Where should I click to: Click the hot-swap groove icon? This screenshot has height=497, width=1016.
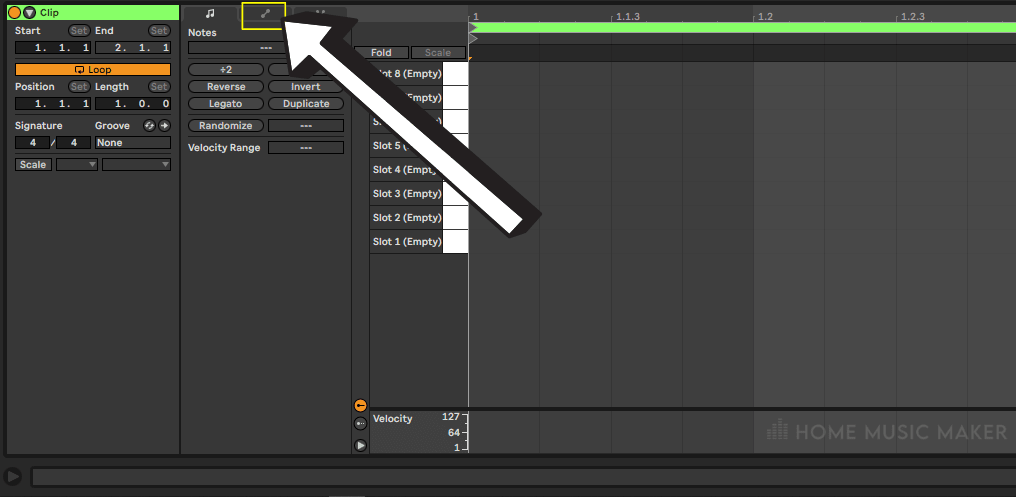pos(150,126)
